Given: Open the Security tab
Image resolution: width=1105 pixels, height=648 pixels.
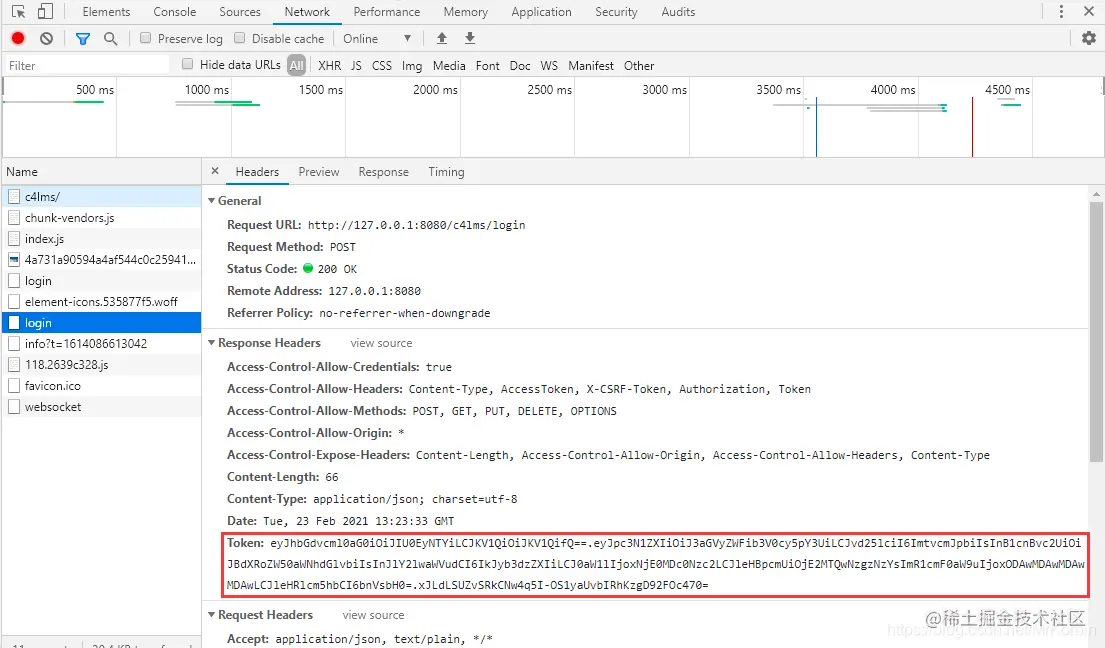Looking at the screenshot, I should pyautogui.click(x=616, y=12).
